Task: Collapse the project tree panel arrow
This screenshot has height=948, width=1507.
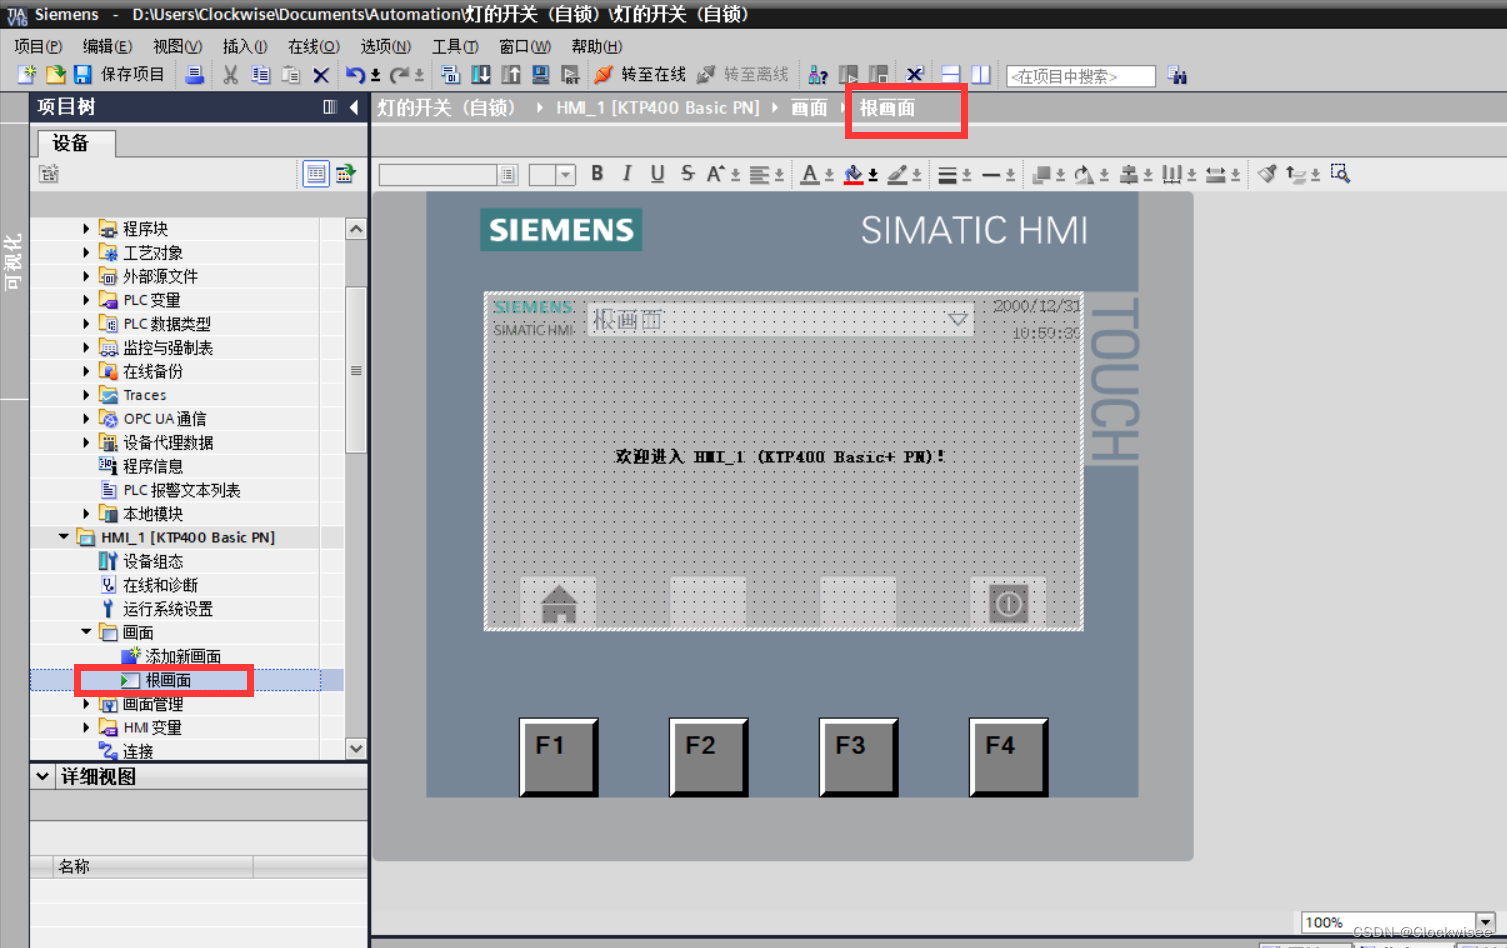Action: [x=354, y=107]
